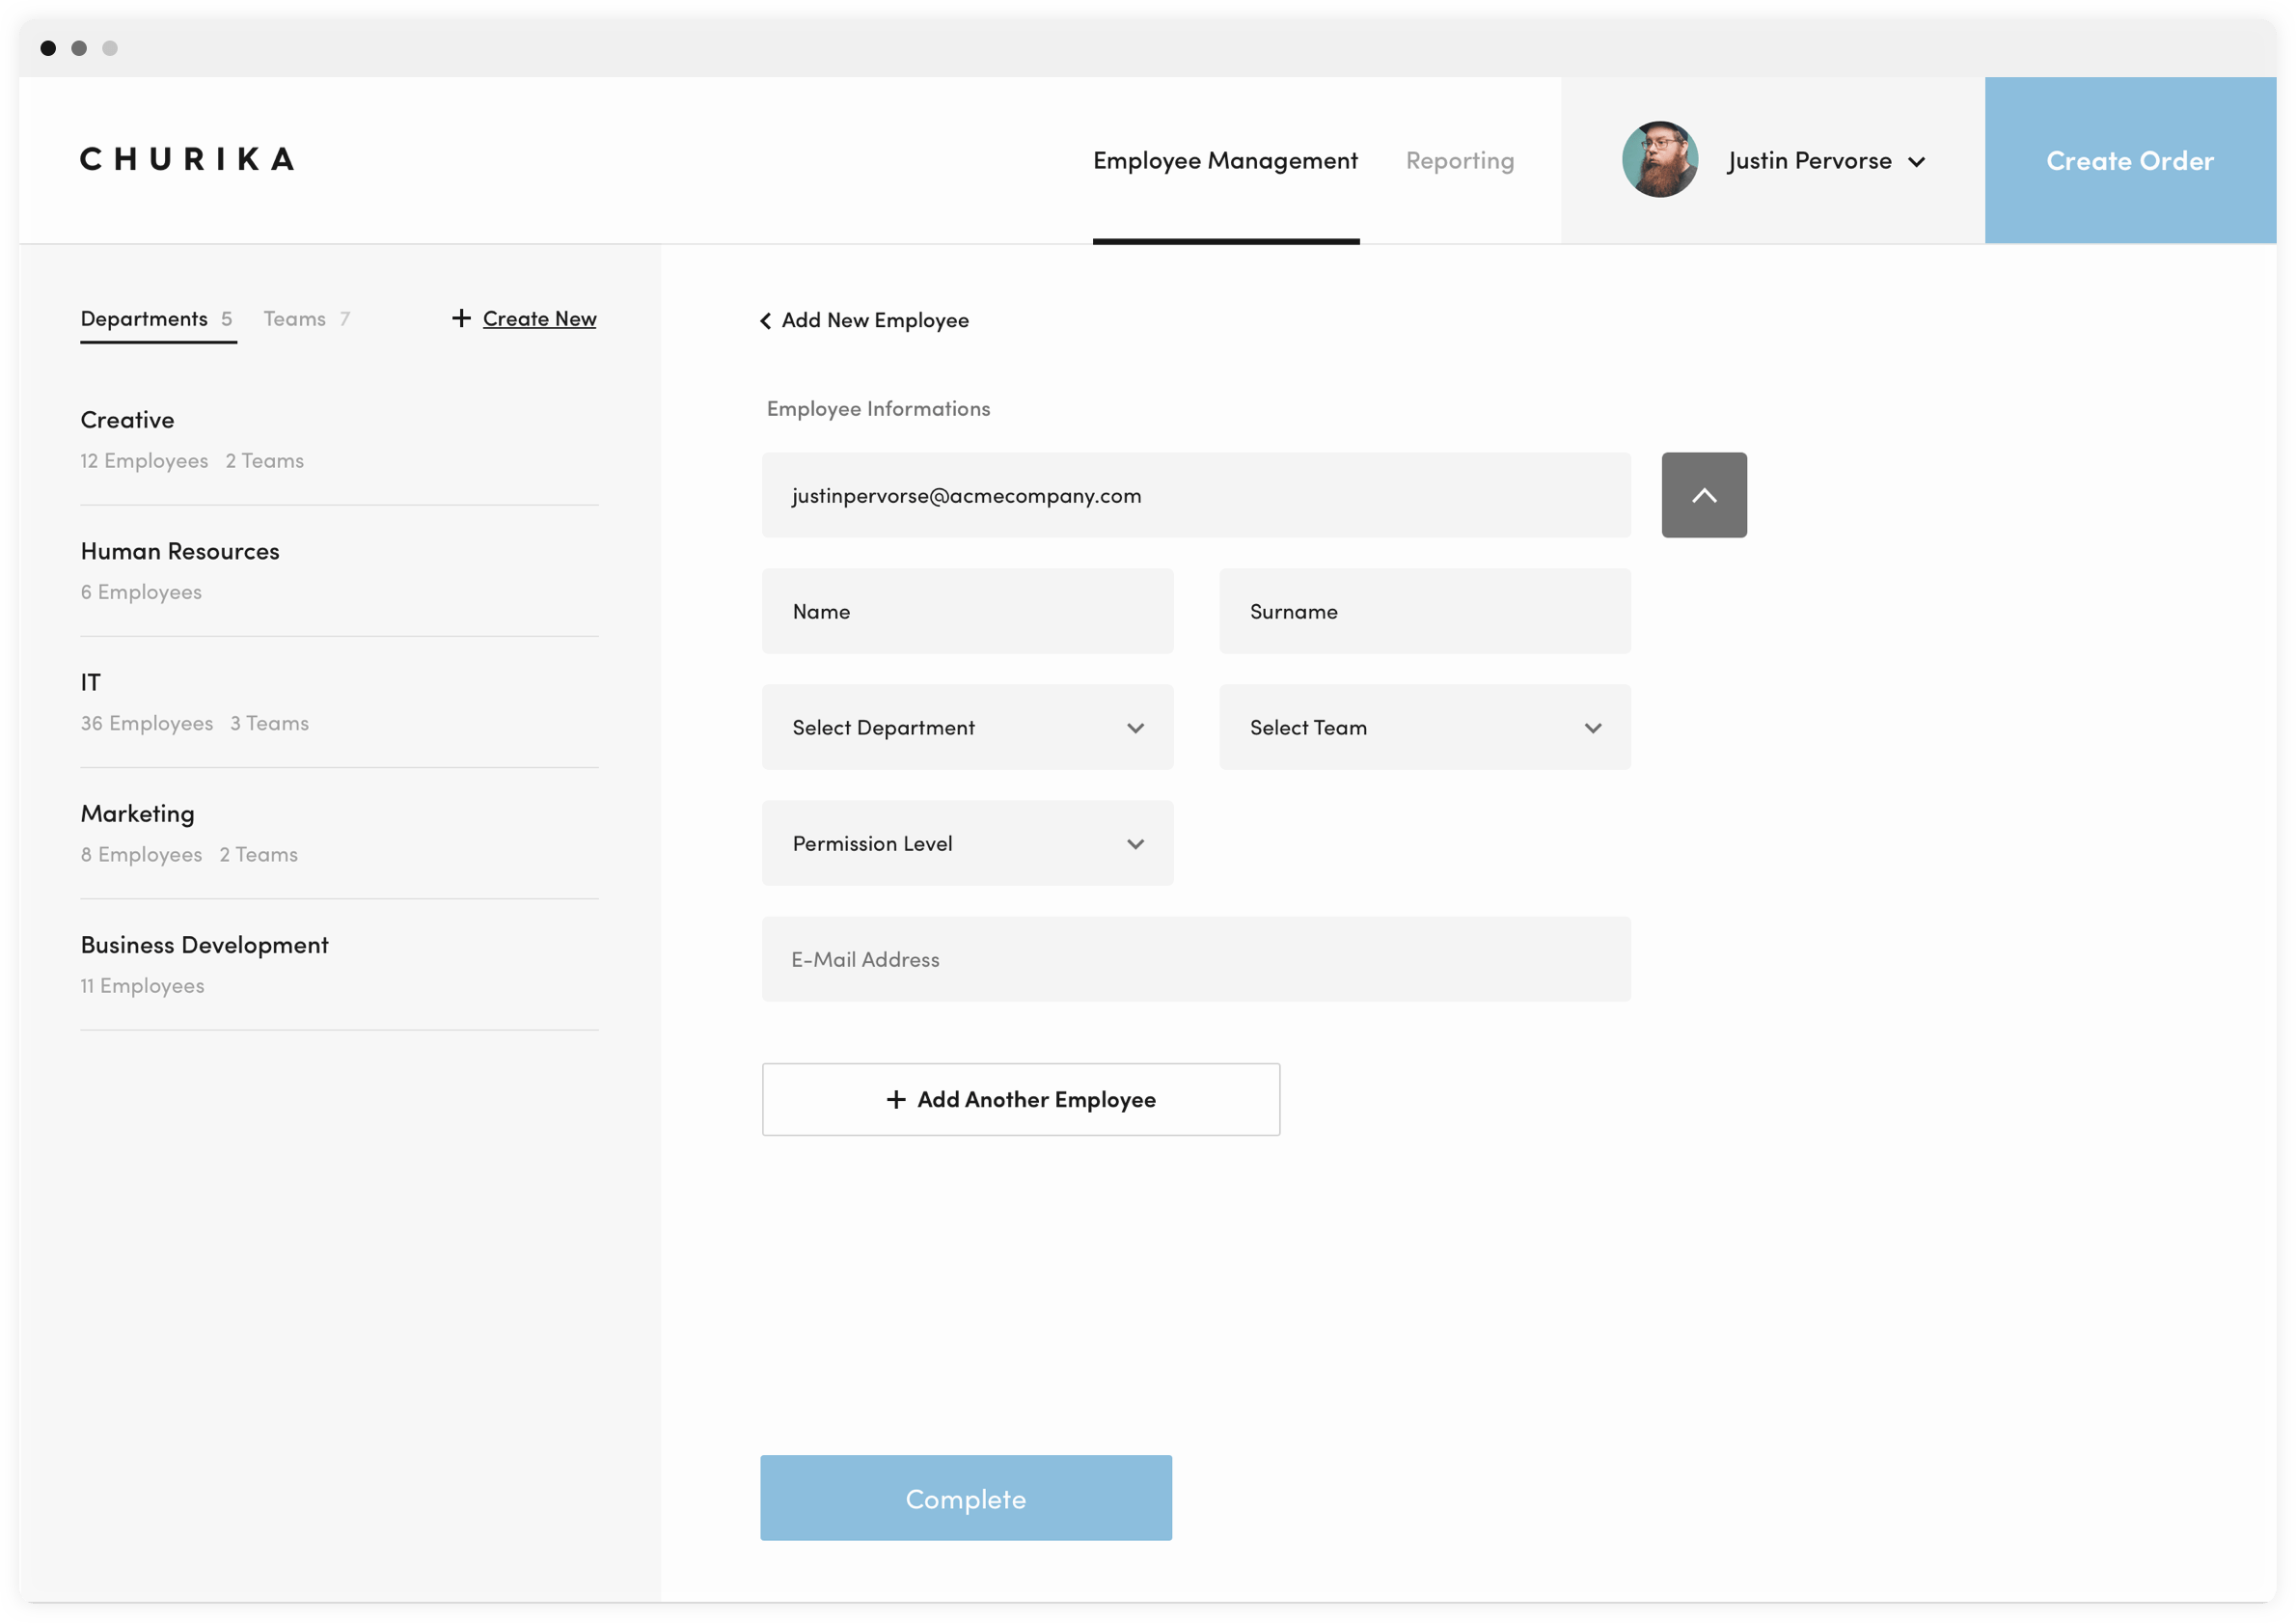Switch to the Employee Management tab
The width and height of the screenshot is (2296, 1623).
1225,161
